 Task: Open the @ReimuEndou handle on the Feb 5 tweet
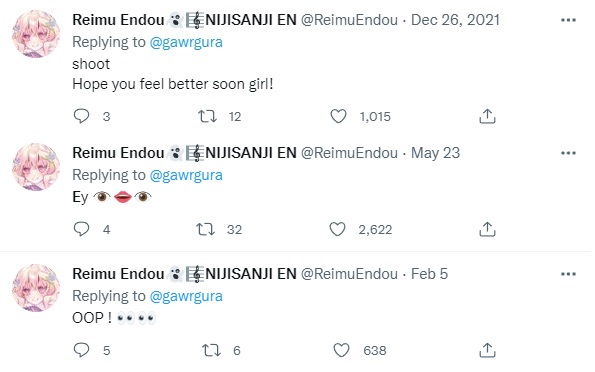tap(349, 274)
